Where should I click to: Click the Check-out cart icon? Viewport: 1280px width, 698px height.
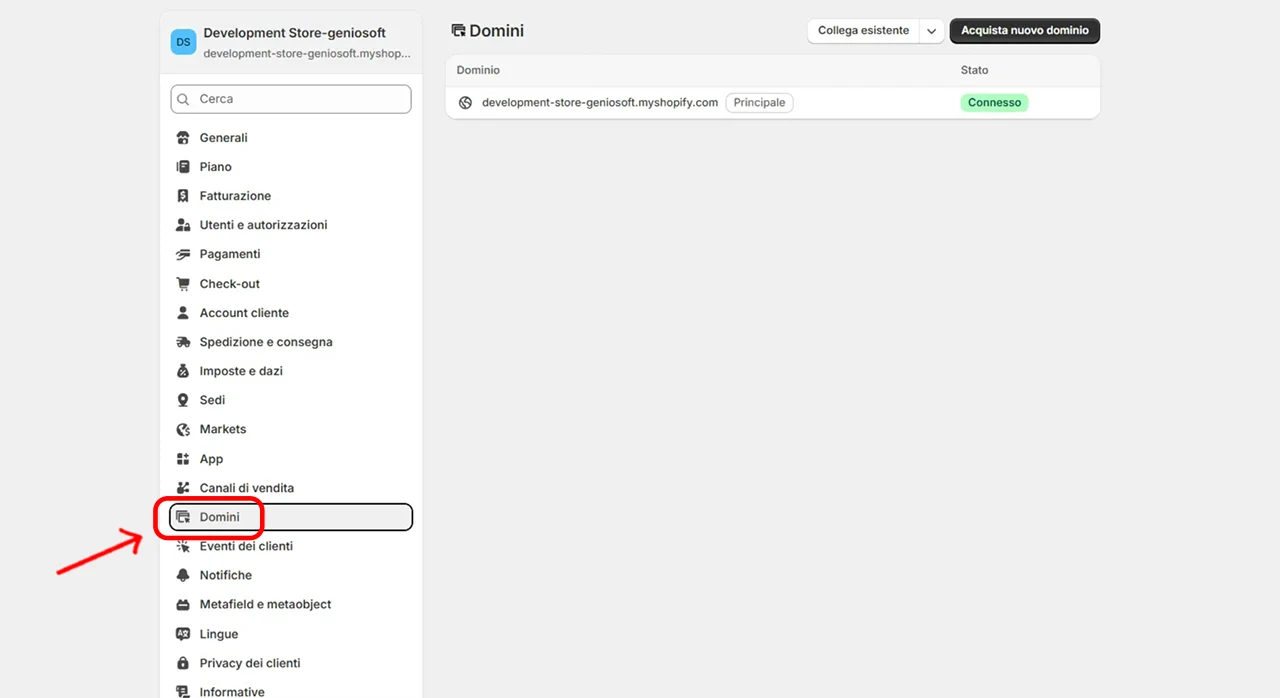tap(183, 284)
